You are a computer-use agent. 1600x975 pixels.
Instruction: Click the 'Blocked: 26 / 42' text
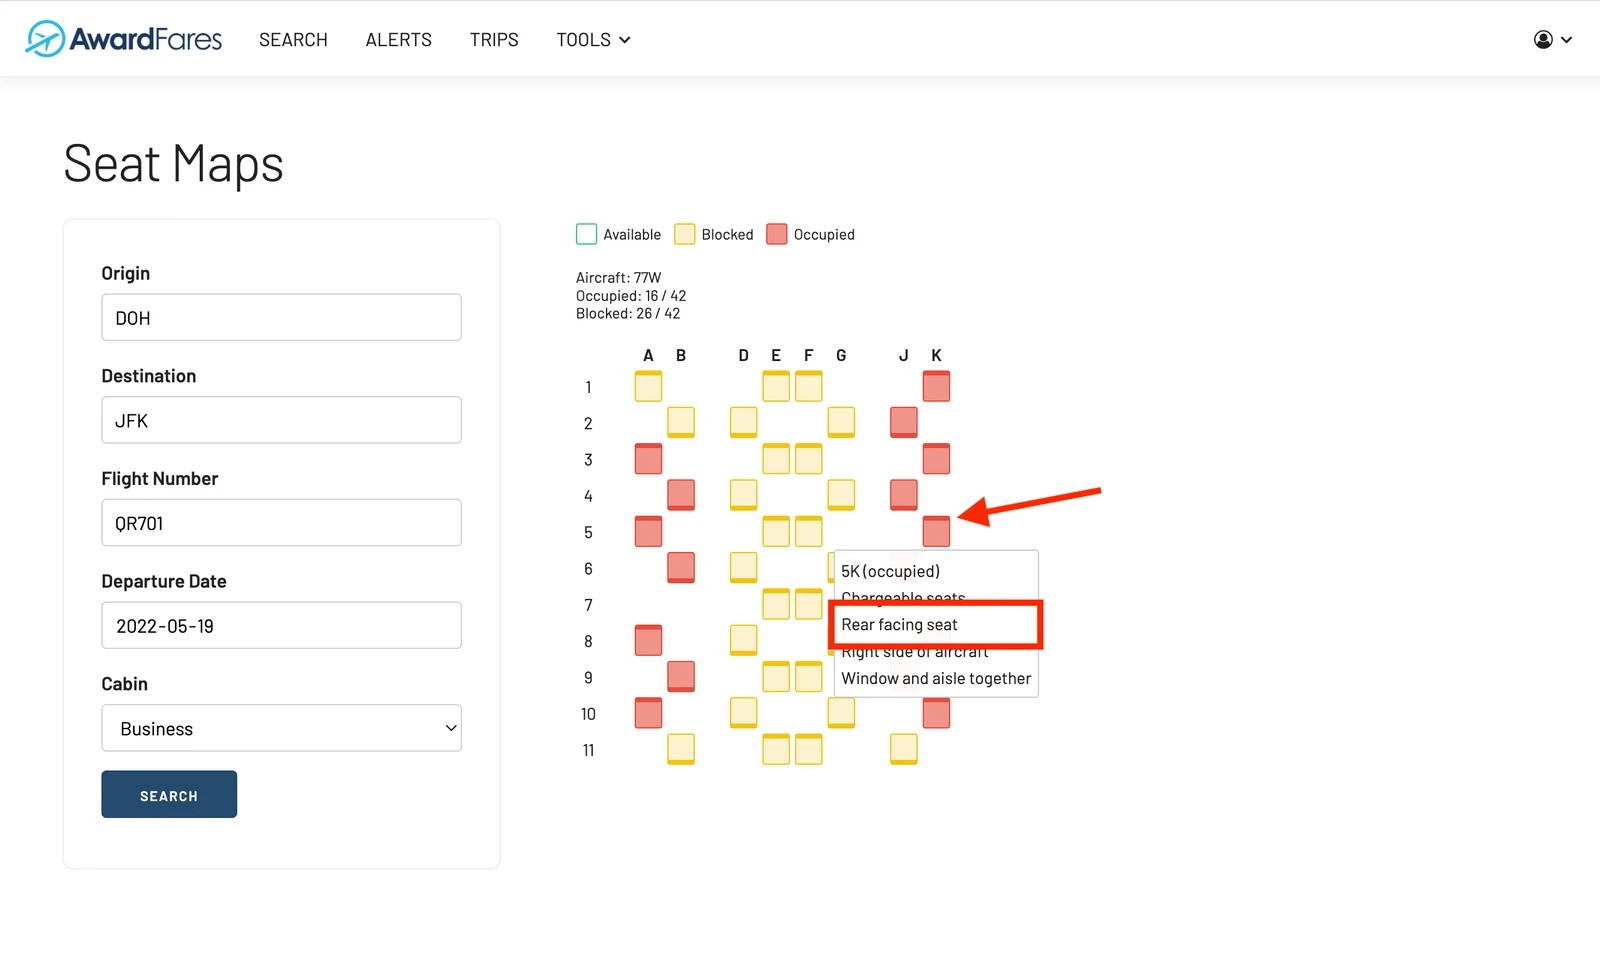tap(628, 314)
